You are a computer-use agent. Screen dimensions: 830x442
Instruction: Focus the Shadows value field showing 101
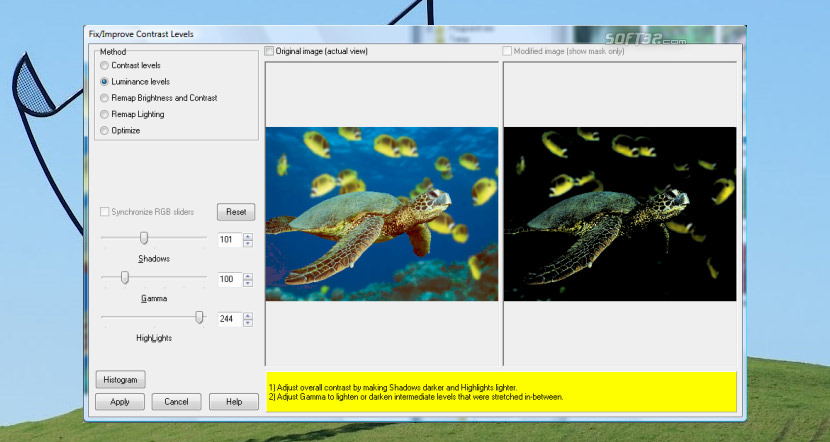230,240
